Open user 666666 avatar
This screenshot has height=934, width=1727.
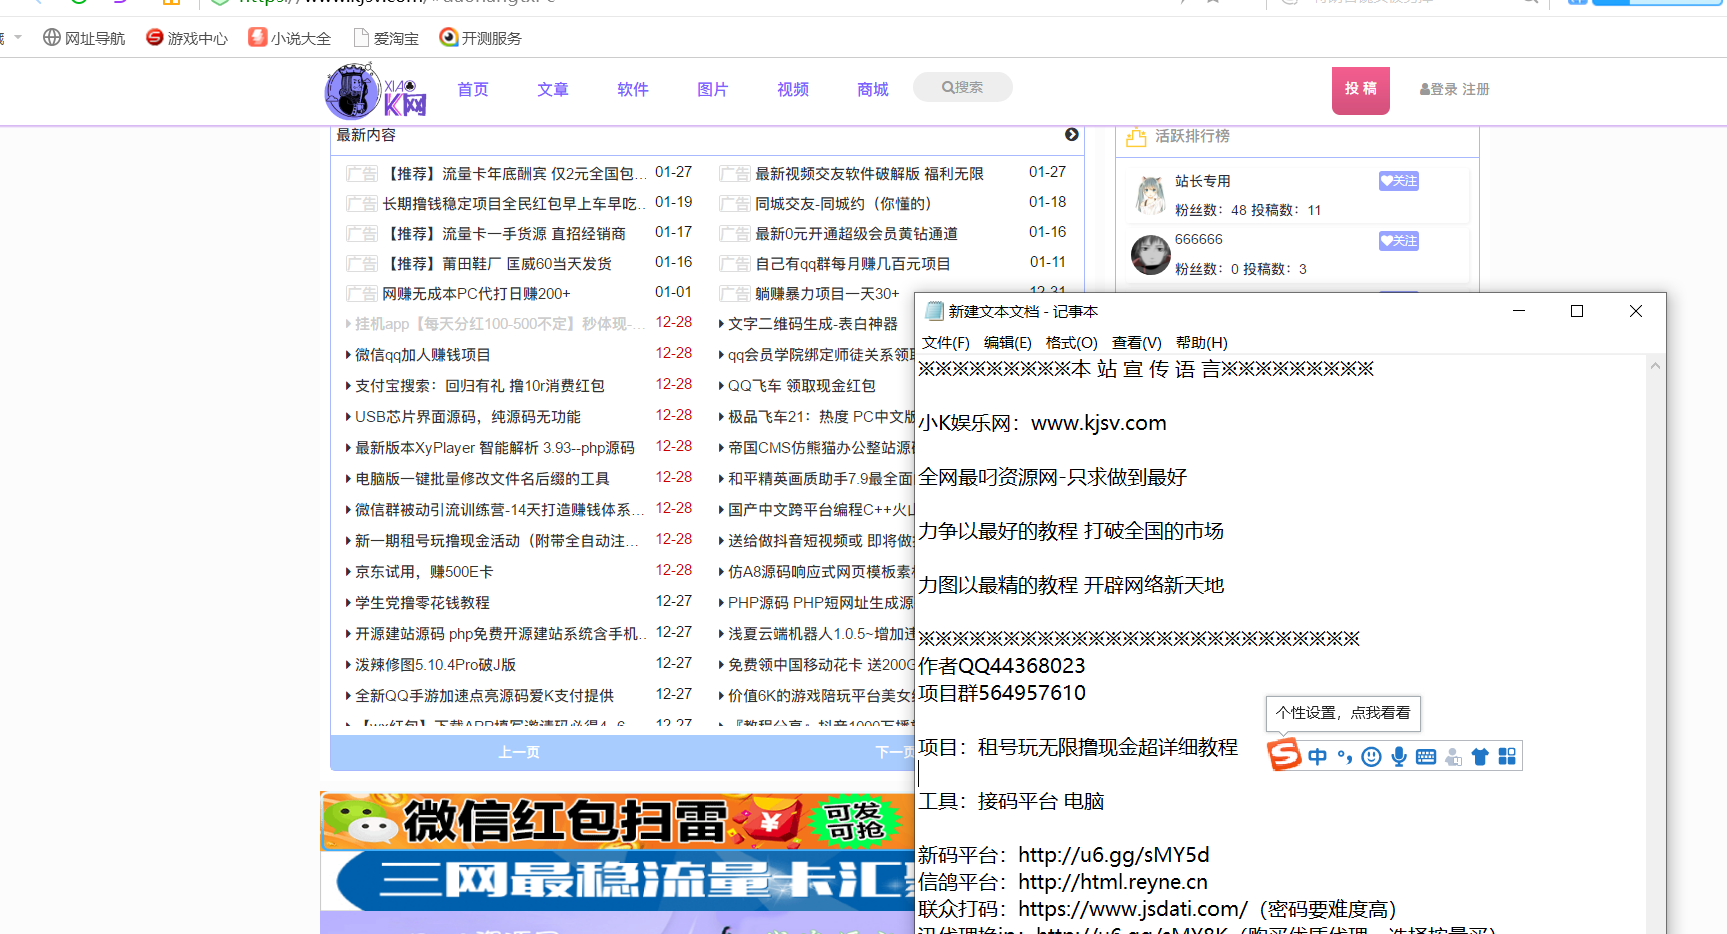tap(1150, 255)
